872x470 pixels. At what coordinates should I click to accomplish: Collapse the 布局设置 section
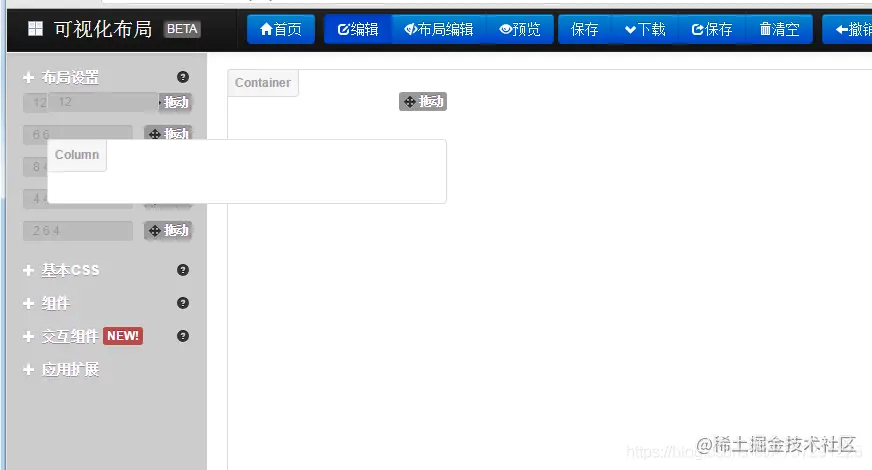[x=61, y=77]
